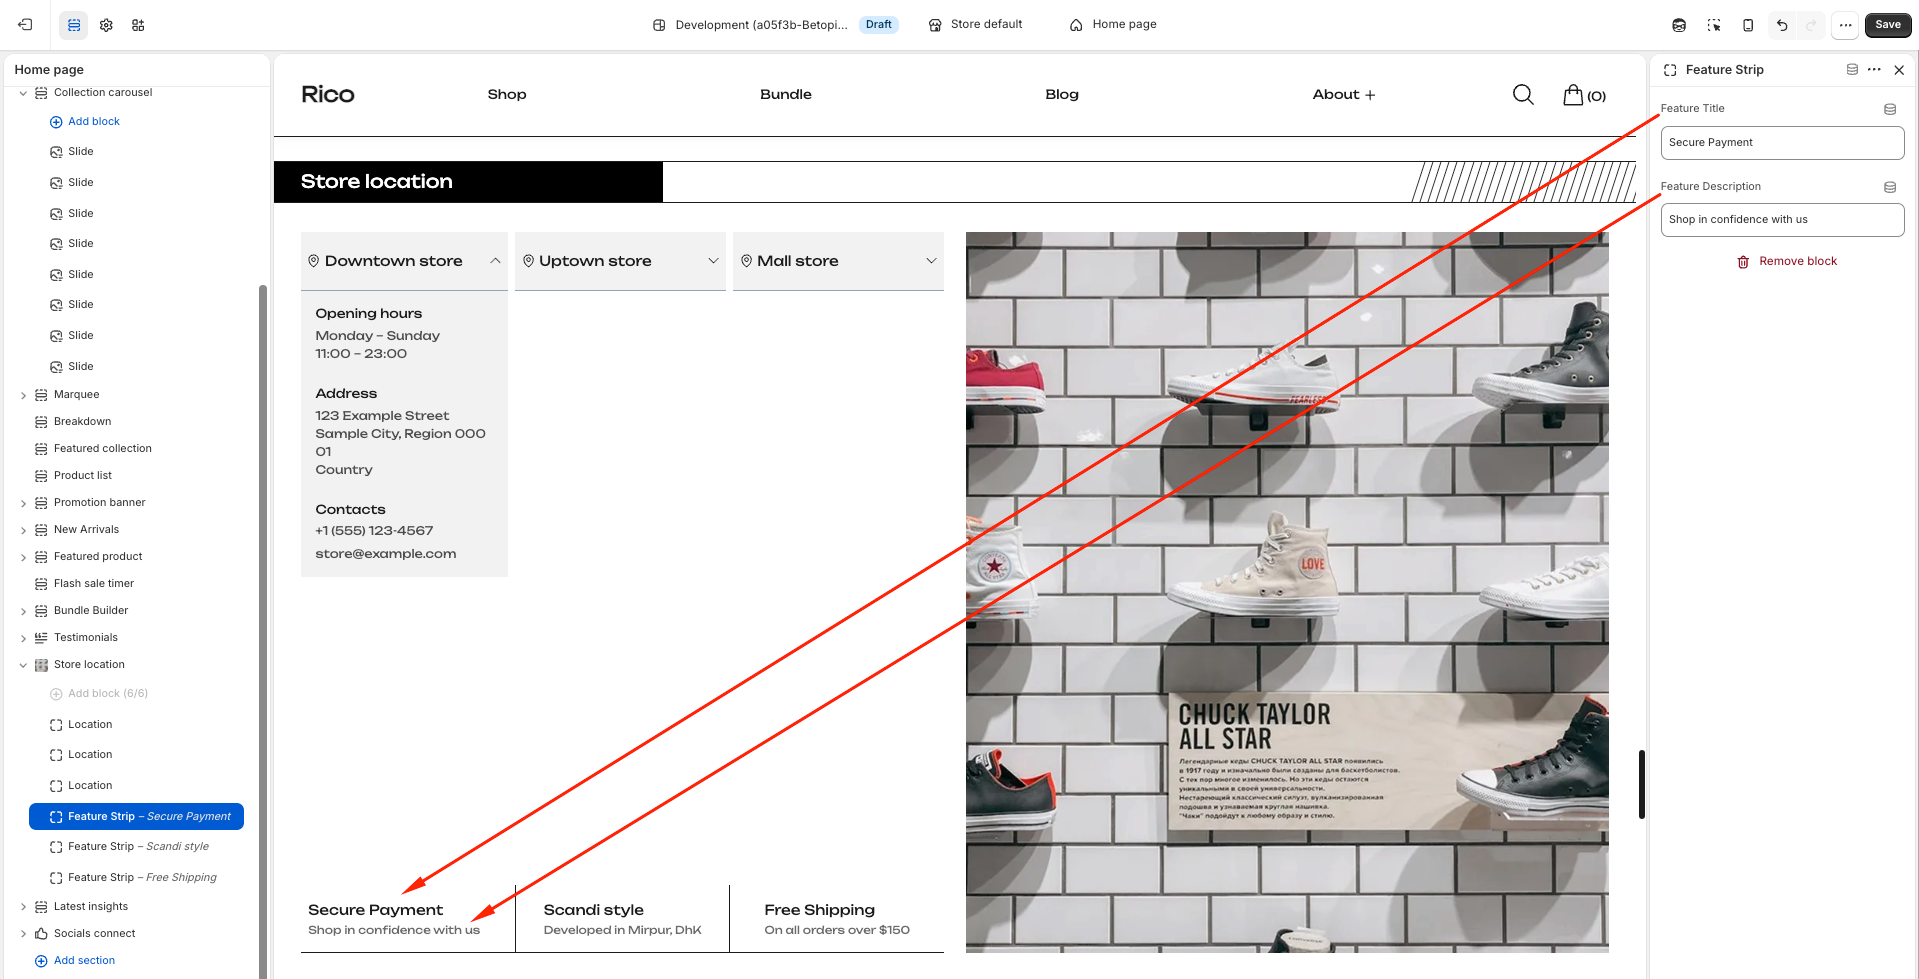
Task: Click the Feature Title input field
Action: point(1782,143)
